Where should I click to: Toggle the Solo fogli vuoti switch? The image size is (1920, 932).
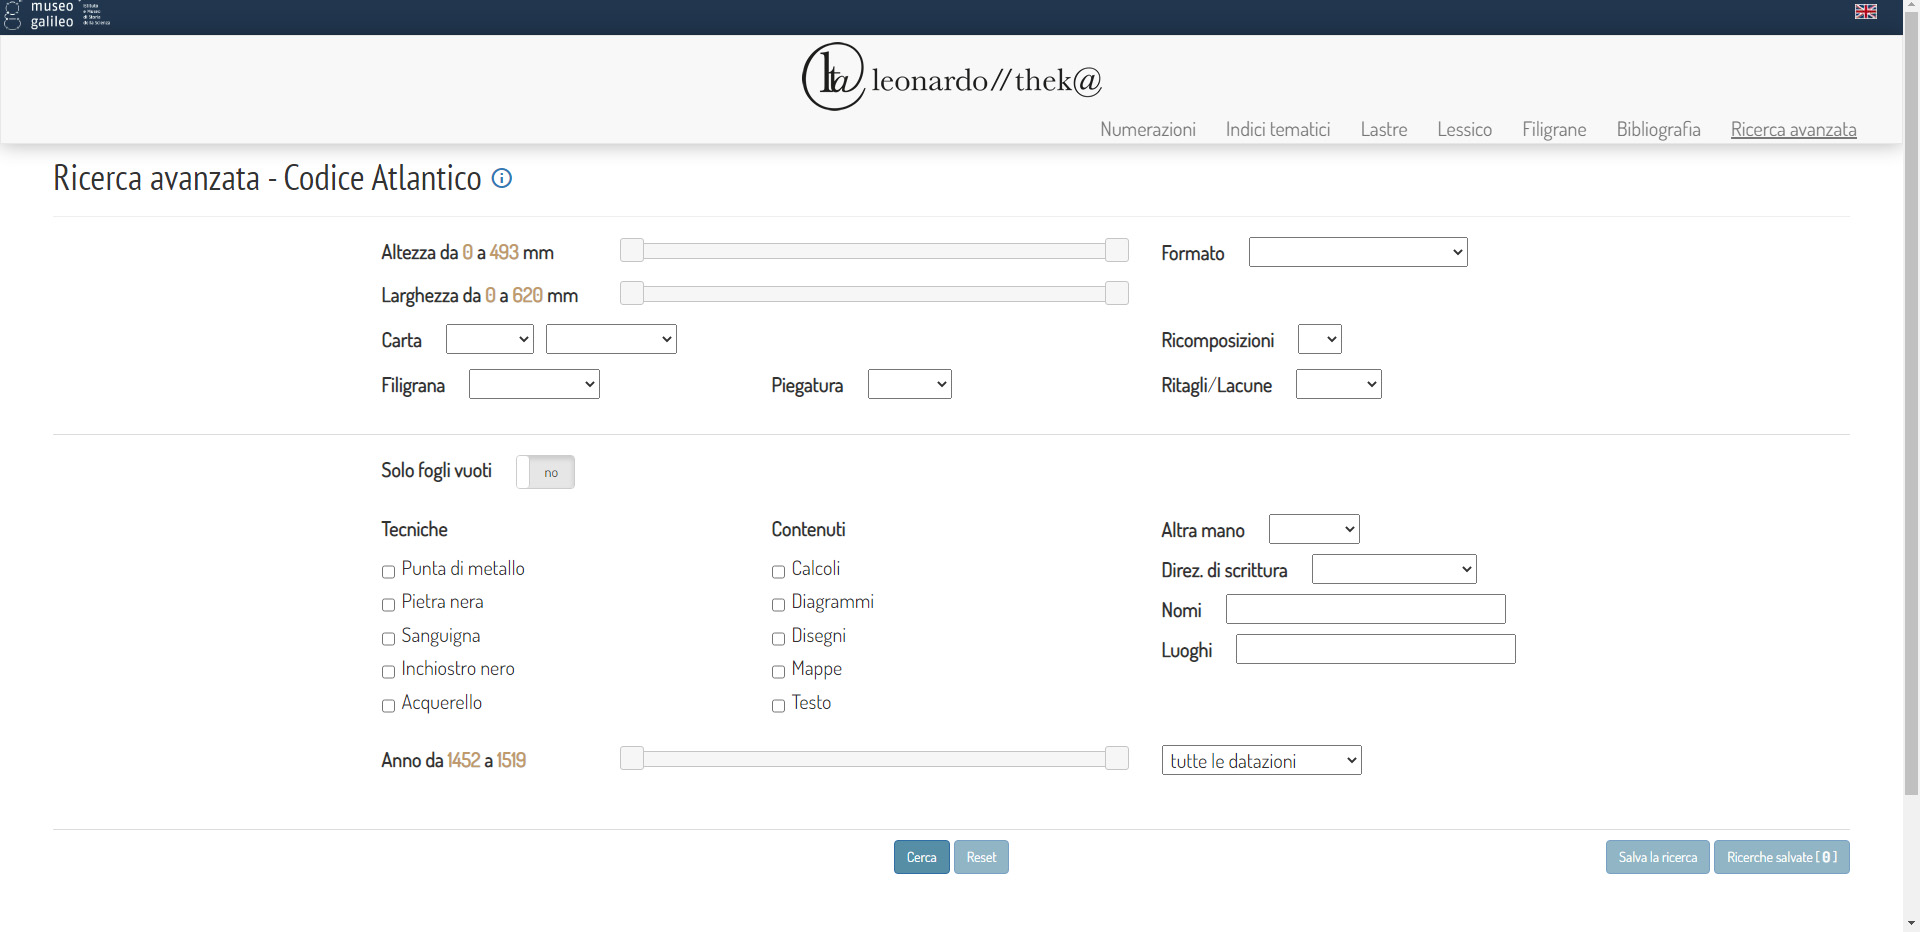pyautogui.click(x=545, y=472)
